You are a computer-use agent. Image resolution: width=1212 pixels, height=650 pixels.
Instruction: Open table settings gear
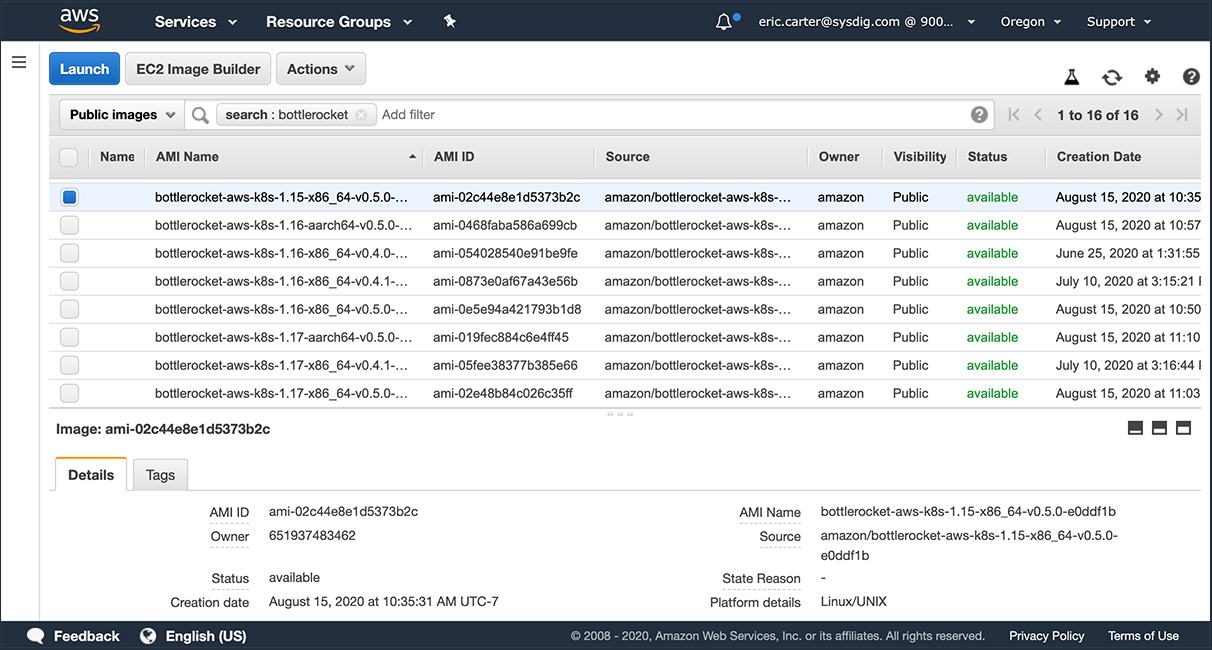coord(1152,76)
